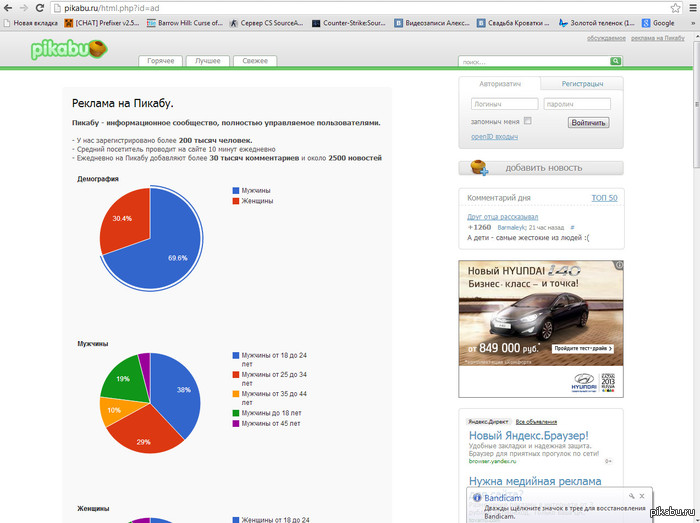This screenshot has height=523, width=700.
Task: Open the 'ТОП 50' link
Action: (604, 198)
